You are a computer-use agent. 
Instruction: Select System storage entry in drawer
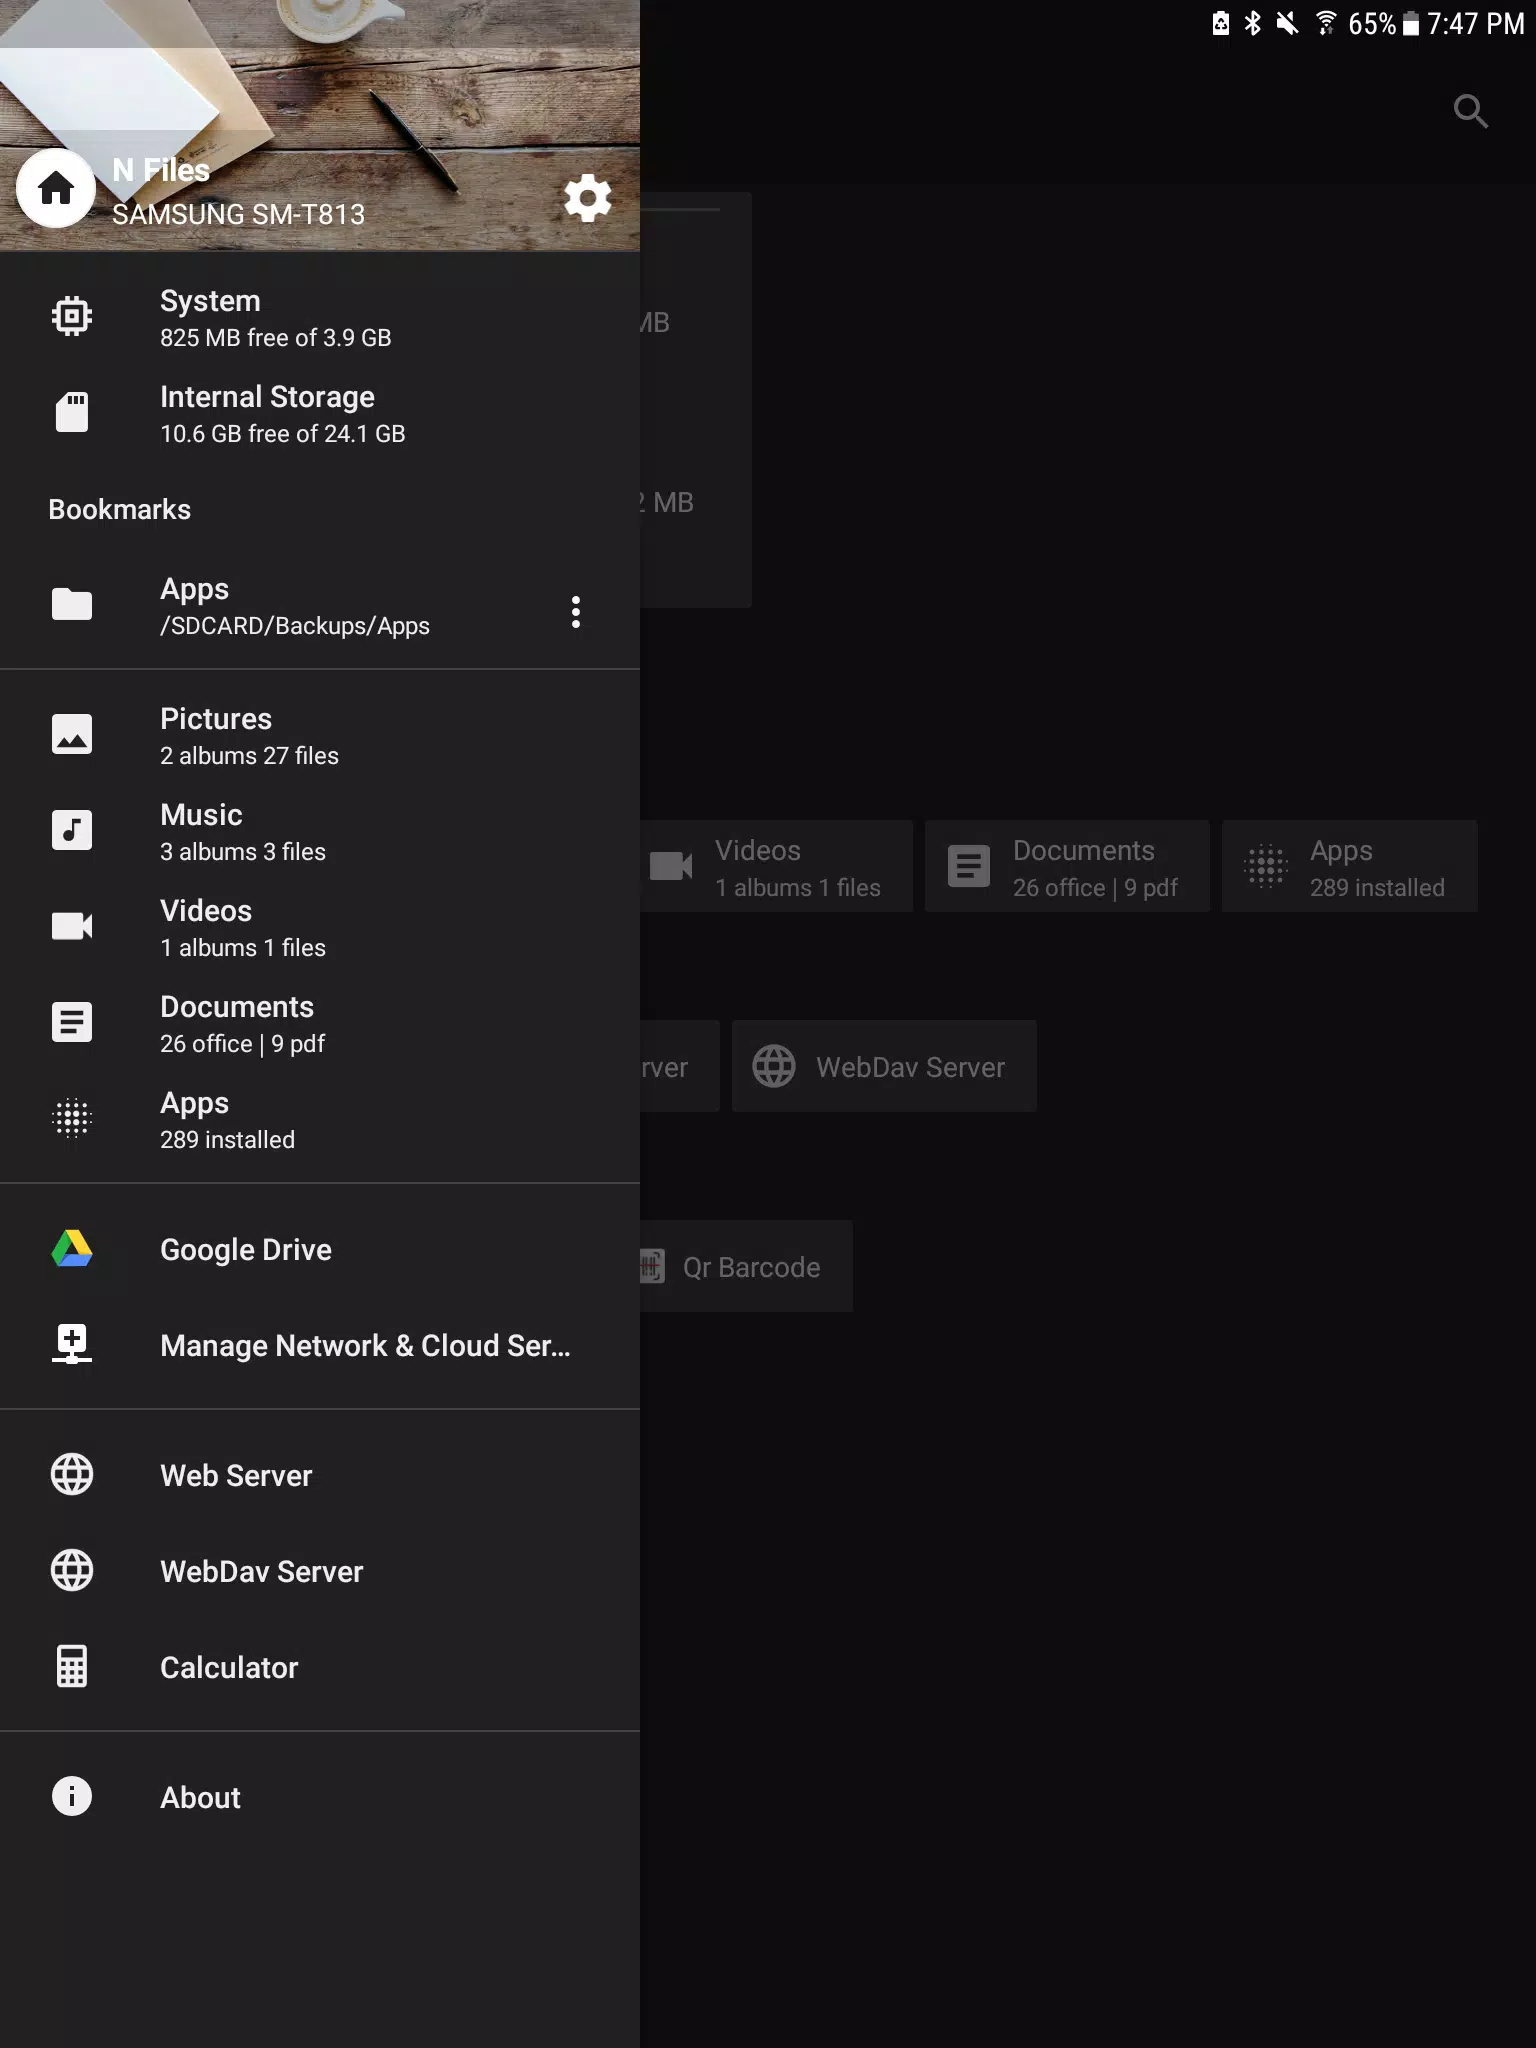[x=320, y=316]
